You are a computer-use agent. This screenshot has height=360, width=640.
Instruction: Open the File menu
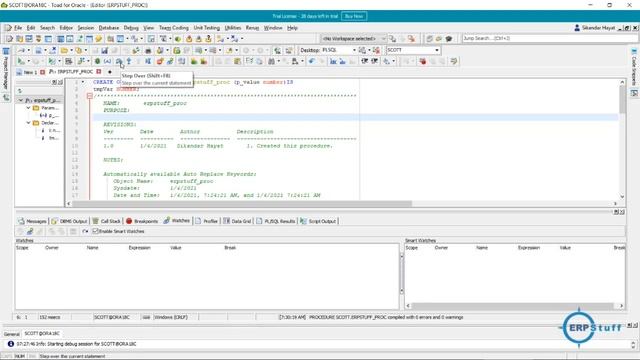[x=18, y=28]
